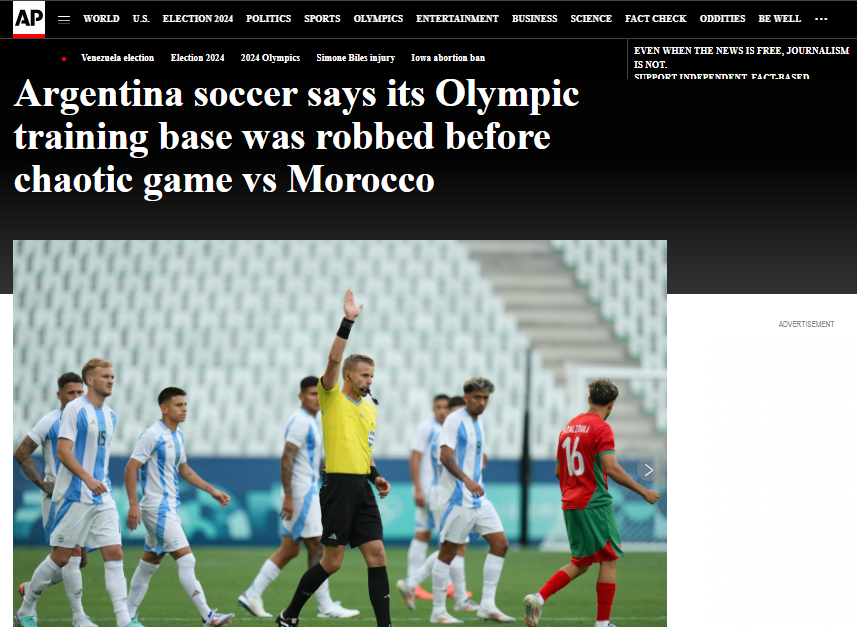Click the journalism support banner text
The width and height of the screenshot is (857, 627).
[741, 62]
